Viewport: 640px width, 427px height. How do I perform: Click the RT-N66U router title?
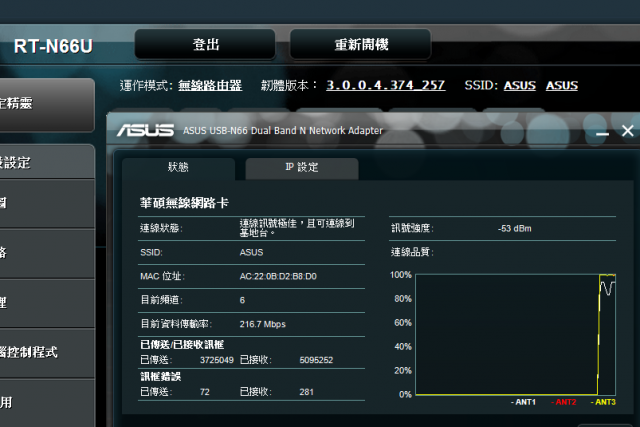pyautogui.click(x=53, y=47)
